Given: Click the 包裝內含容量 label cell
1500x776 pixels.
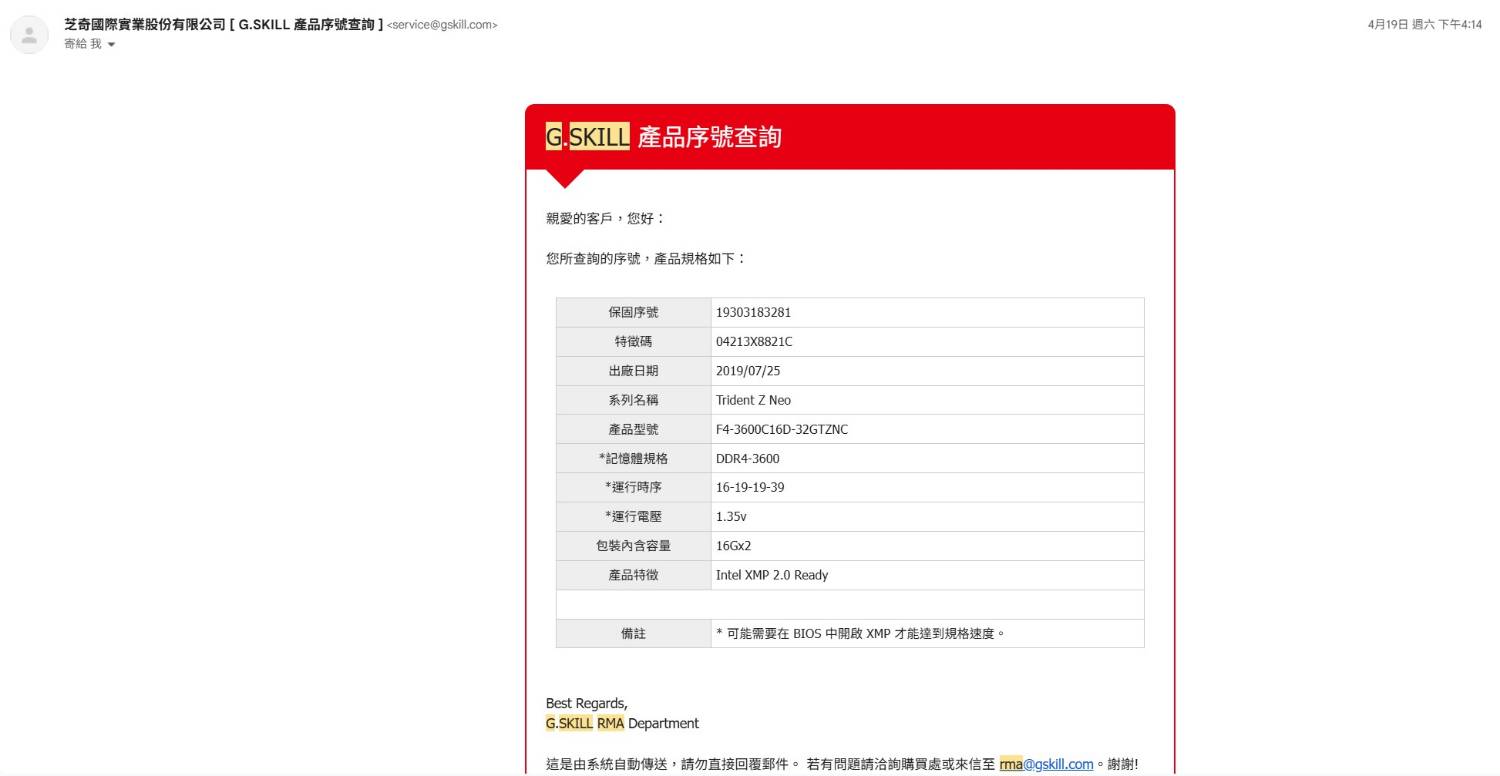Looking at the screenshot, I should pos(634,546).
